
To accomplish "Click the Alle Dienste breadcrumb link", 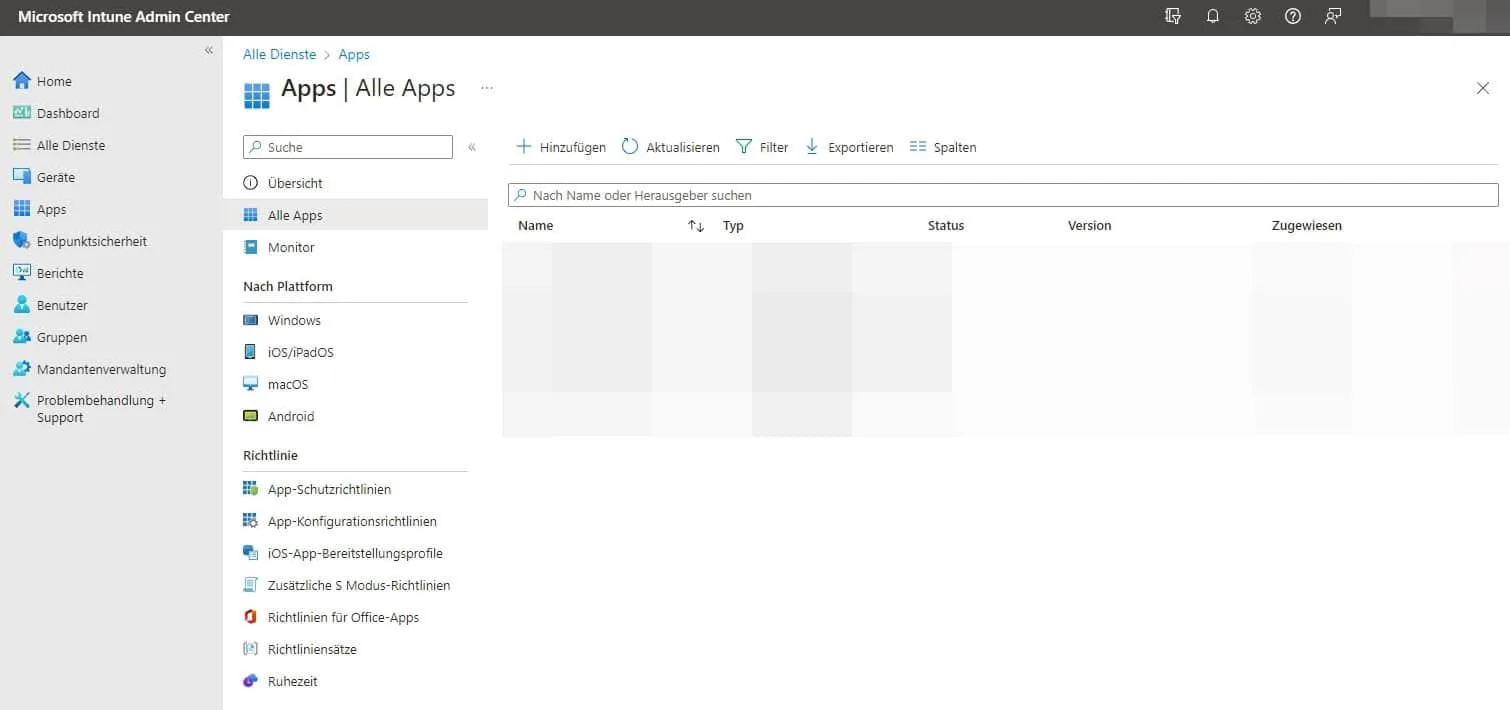I will pos(279,55).
